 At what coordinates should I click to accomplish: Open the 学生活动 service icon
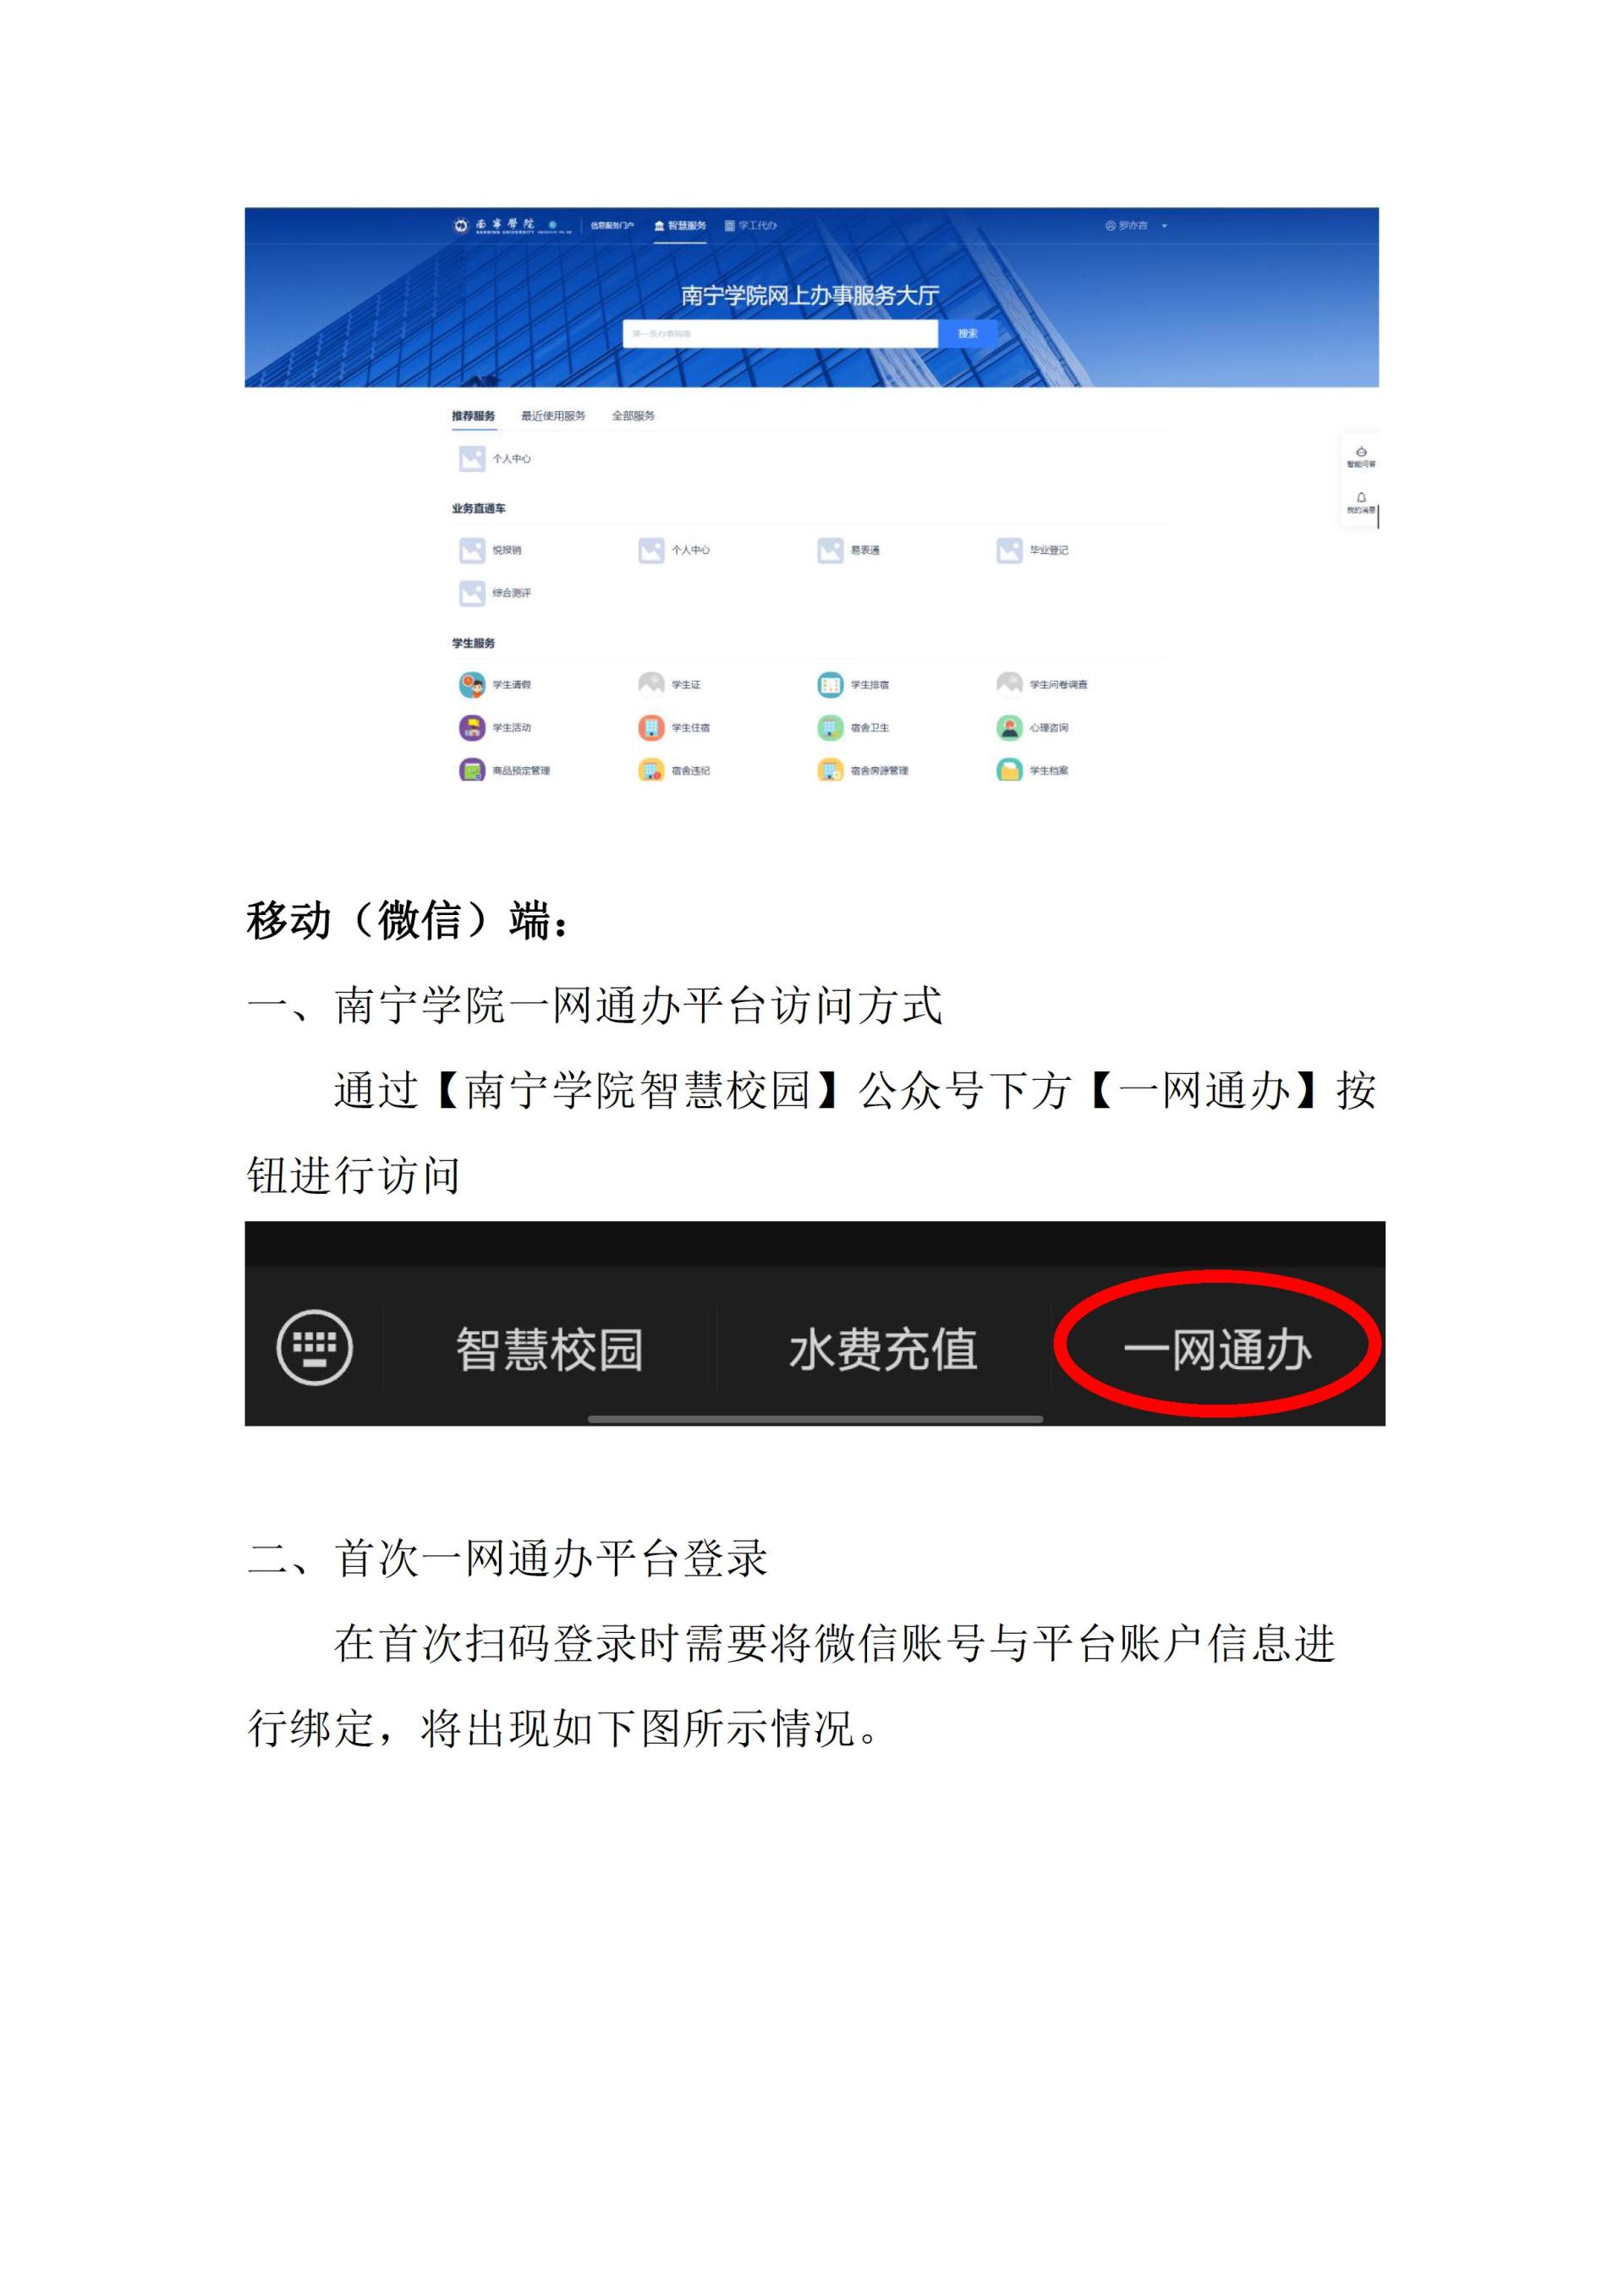click(471, 727)
